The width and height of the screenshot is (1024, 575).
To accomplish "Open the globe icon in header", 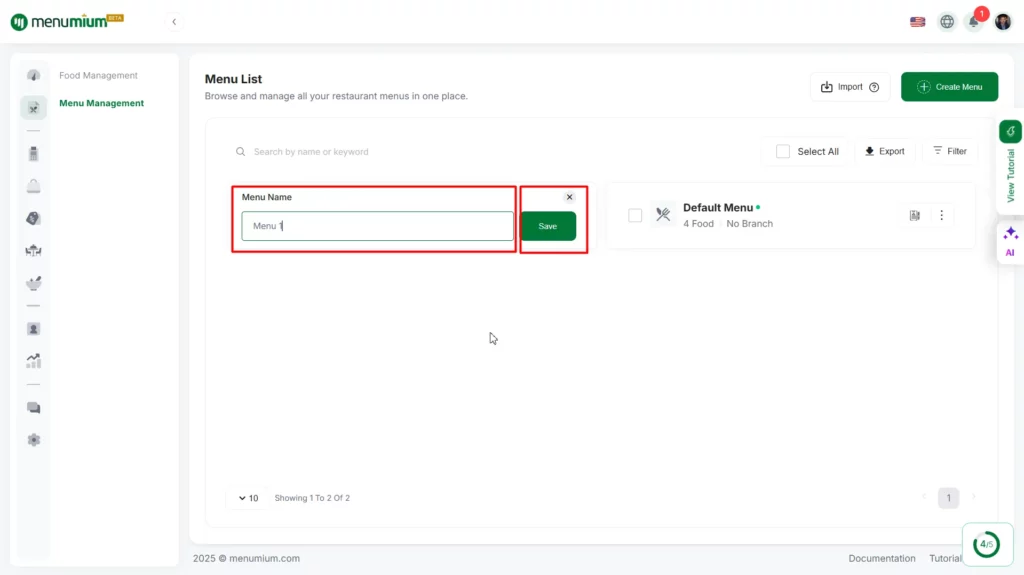I will 947,22.
